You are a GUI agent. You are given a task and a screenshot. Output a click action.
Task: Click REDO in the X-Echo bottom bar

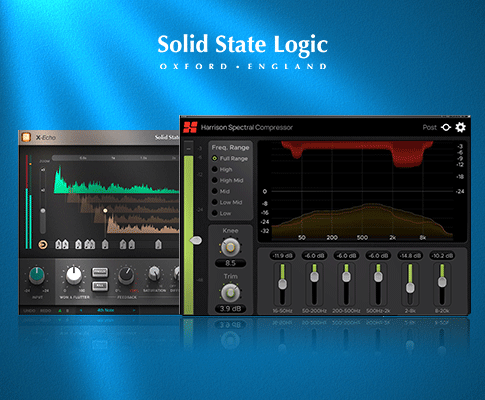click(46, 310)
